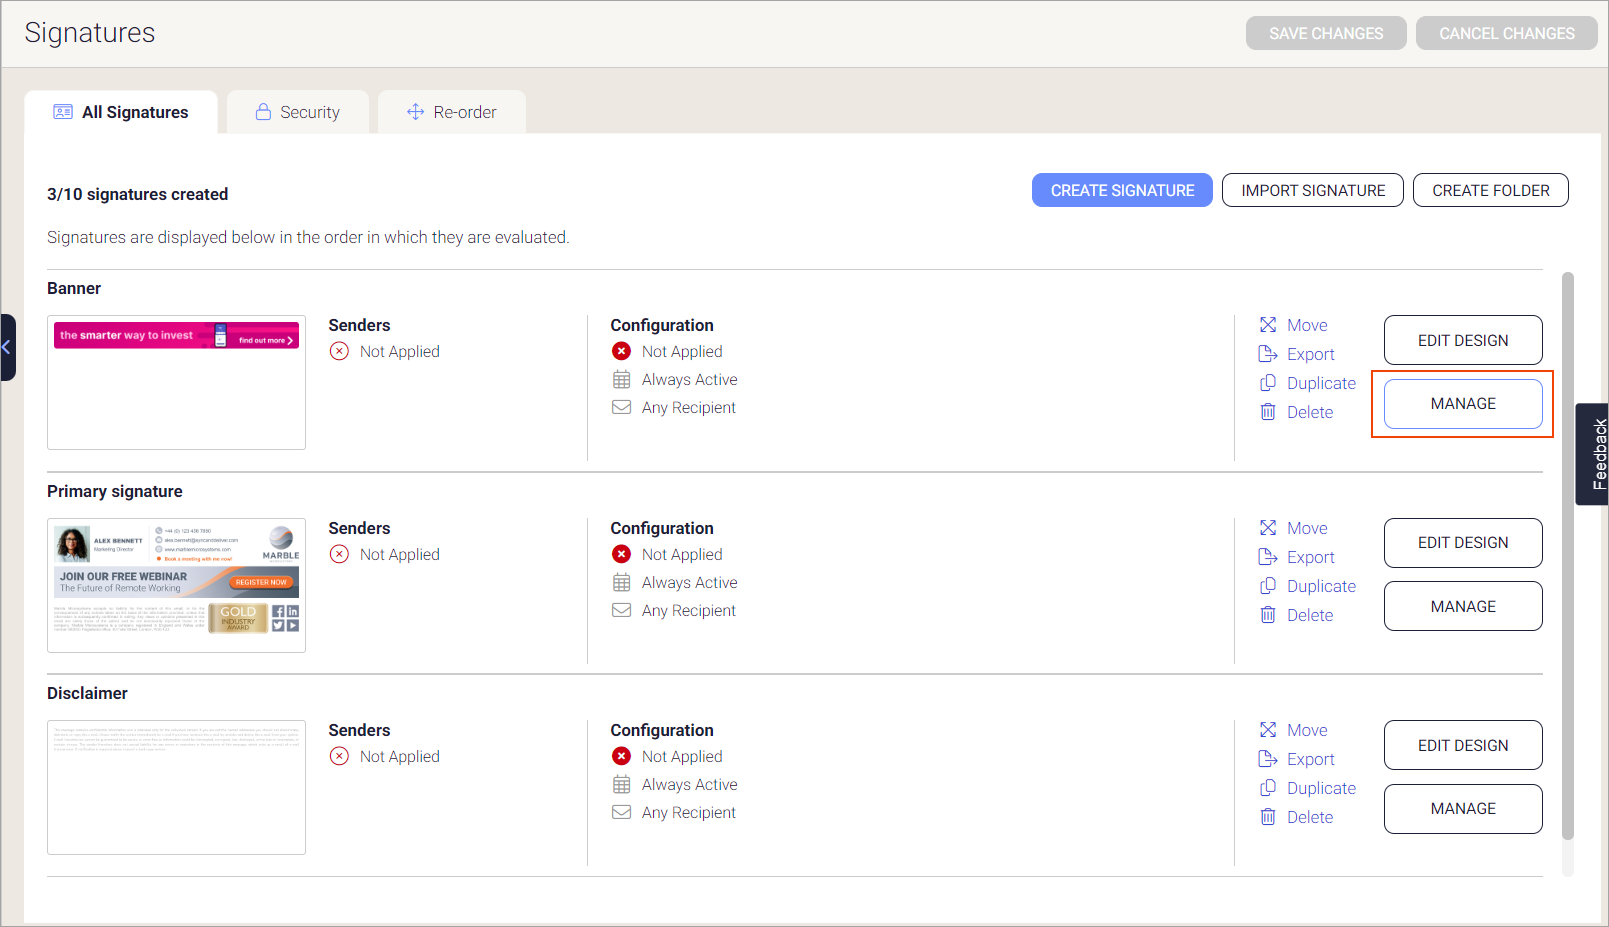
Task: Click the Create Signature button
Action: tap(1122, 190)
